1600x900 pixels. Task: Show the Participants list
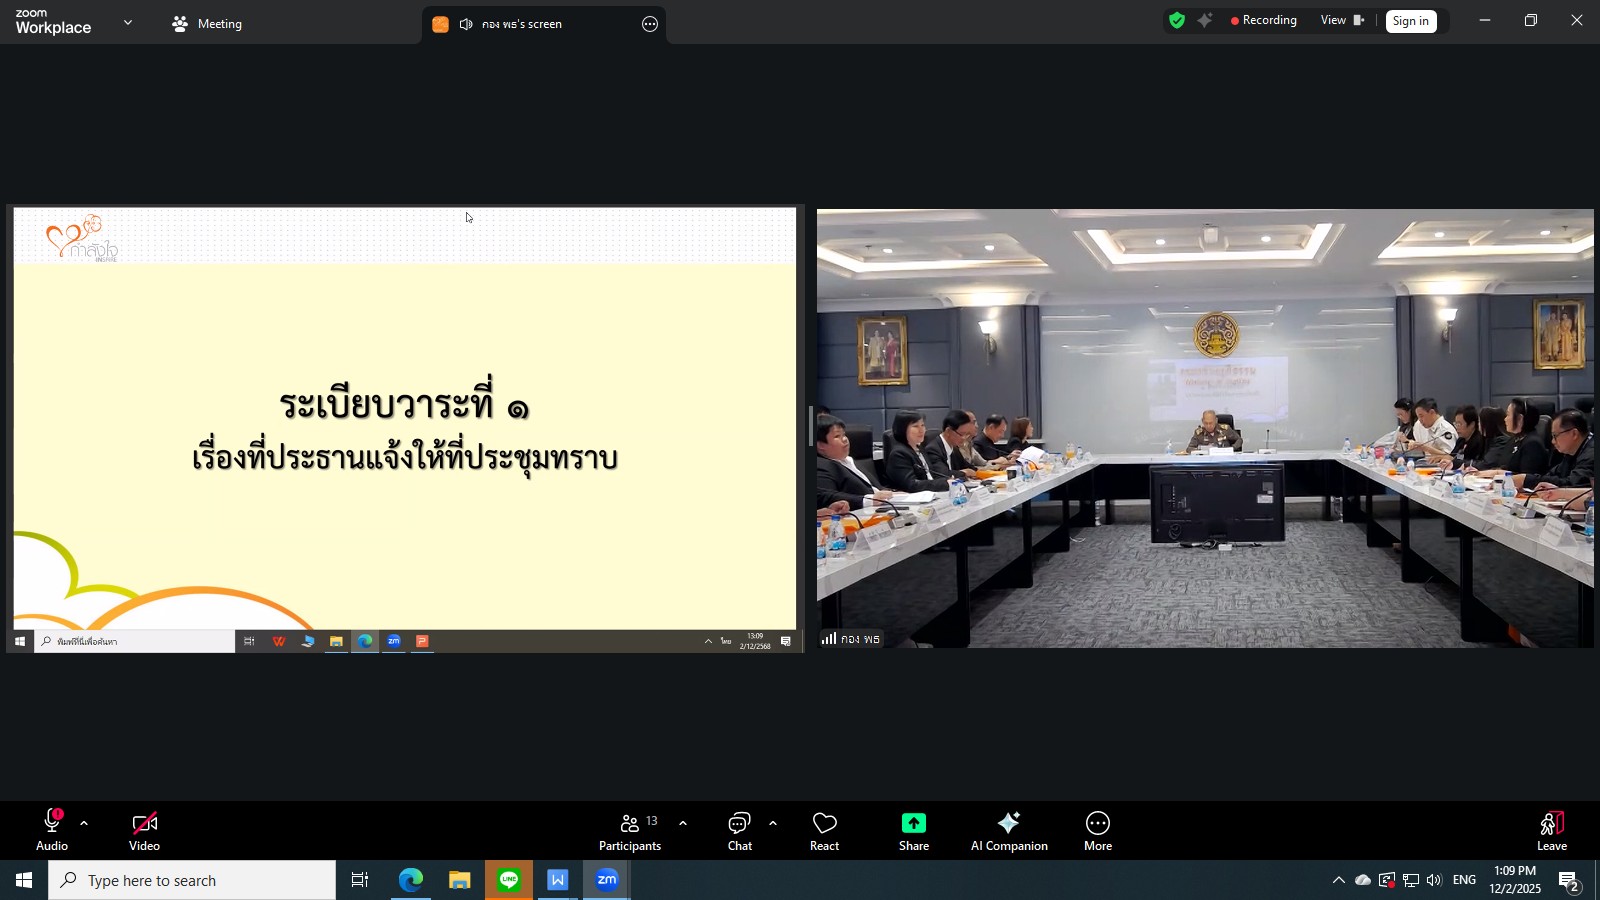click(630, 830)
